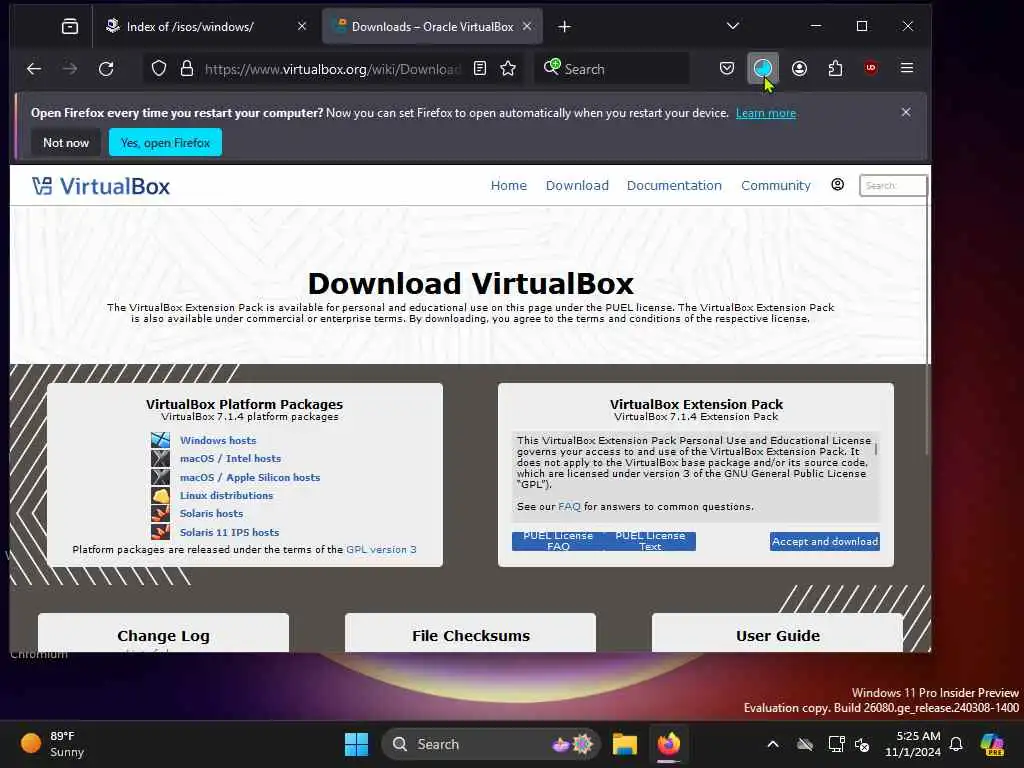Click the Windows taskbar Search box

[491, 744]
